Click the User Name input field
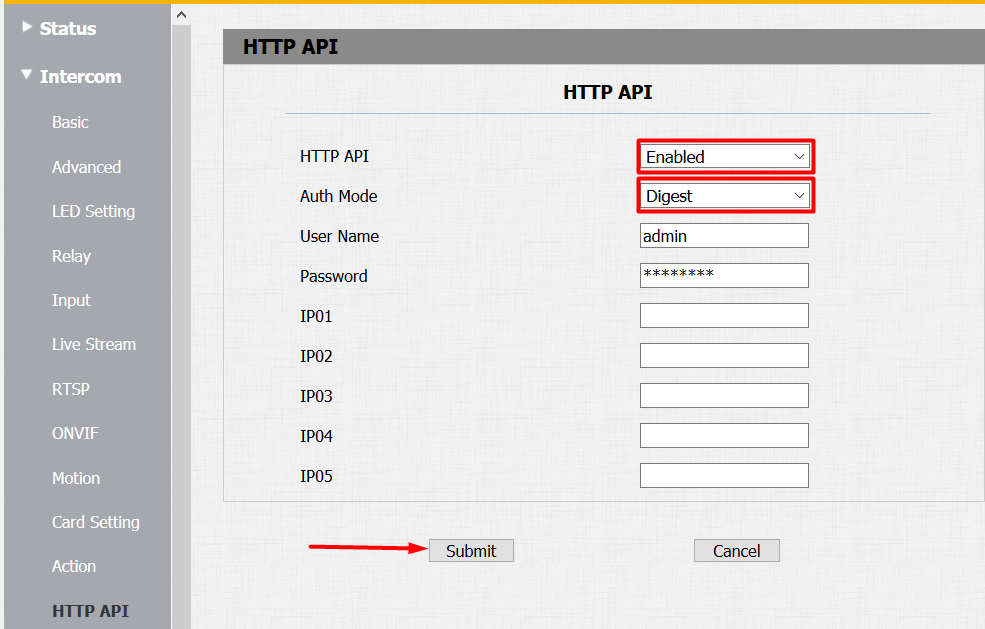985x629 pixels. (x=724, y=235)
